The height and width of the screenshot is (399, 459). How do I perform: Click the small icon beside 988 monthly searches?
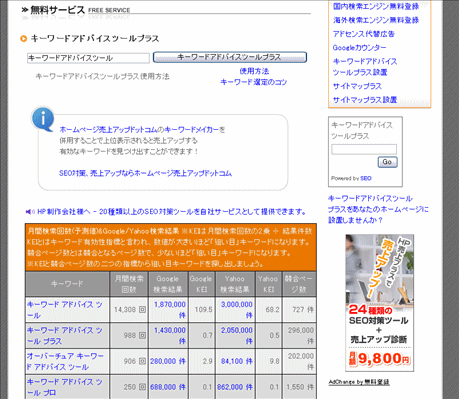point(142,335)
